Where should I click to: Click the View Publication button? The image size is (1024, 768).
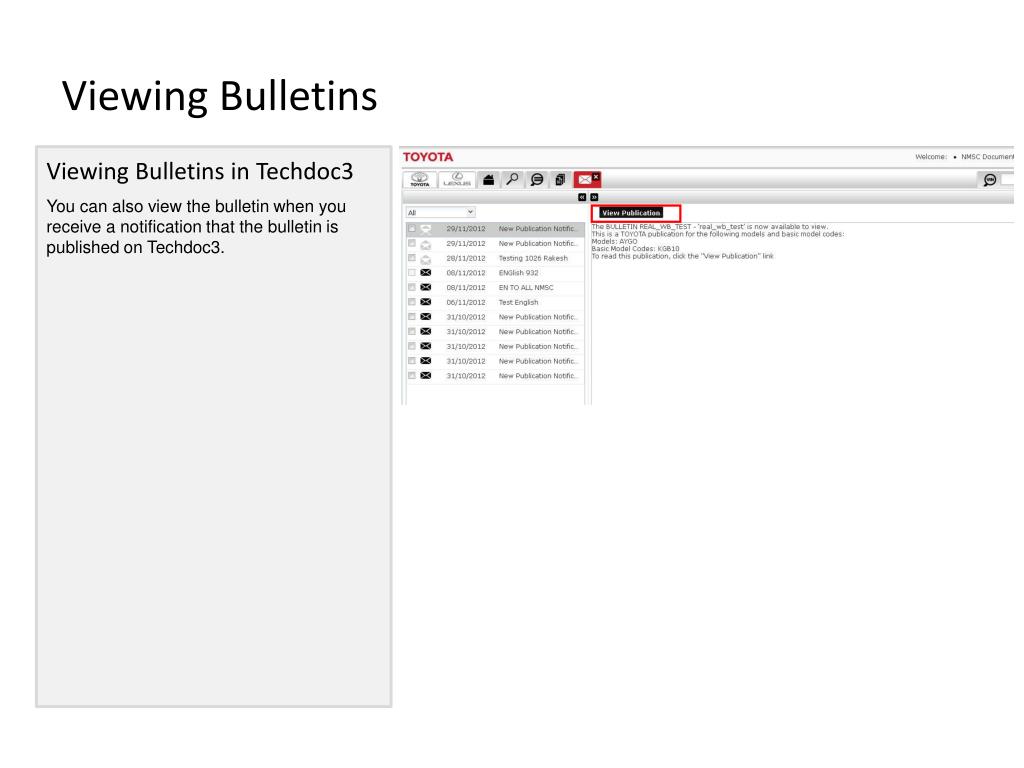pos(631,213)
